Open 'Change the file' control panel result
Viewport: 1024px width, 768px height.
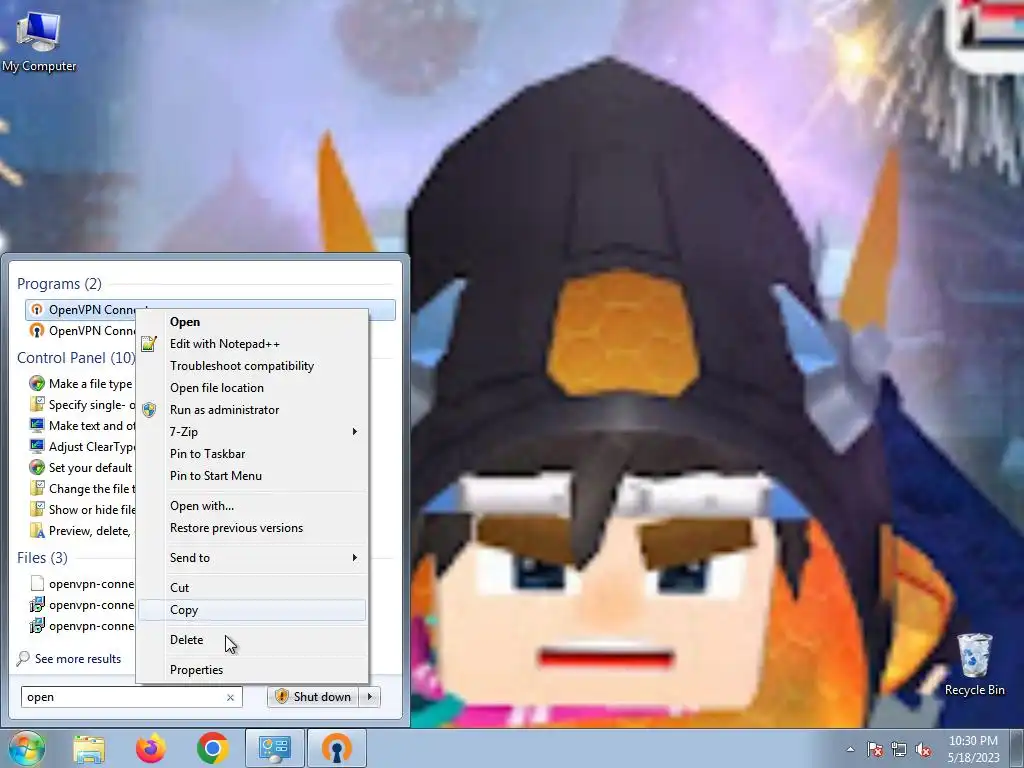tap(82, 489)
